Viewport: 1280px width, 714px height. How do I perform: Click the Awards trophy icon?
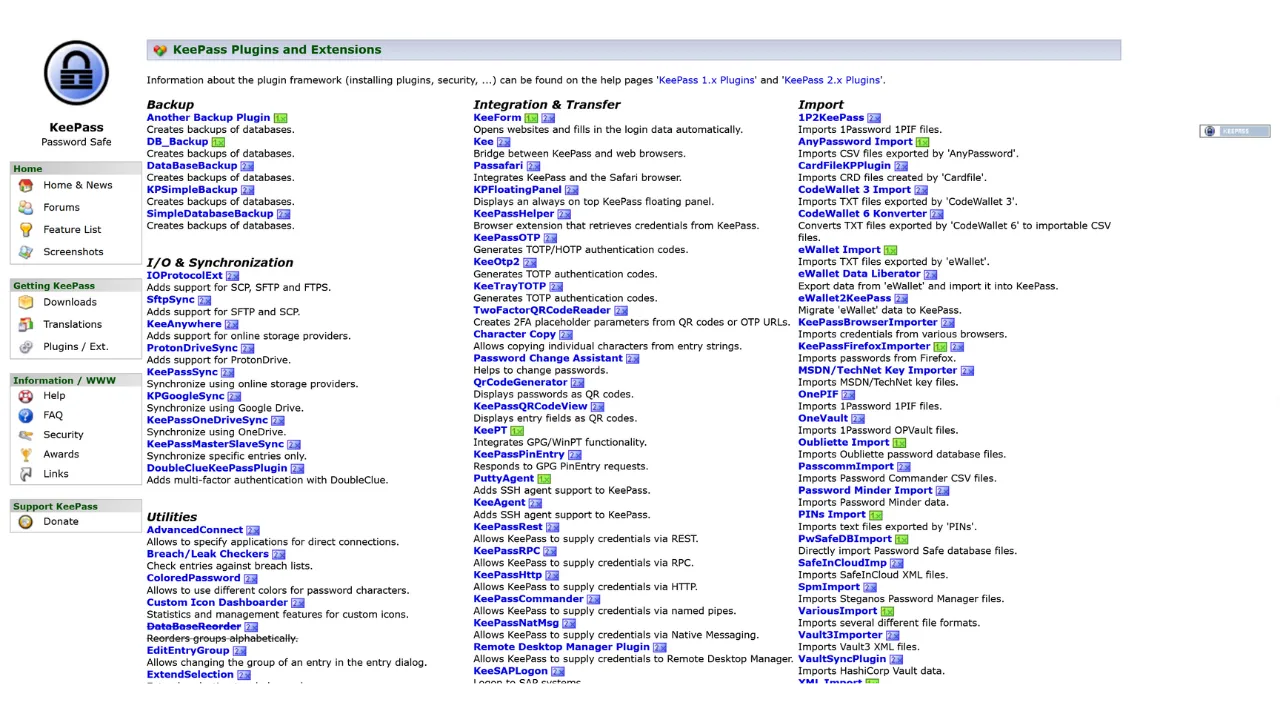[25, 454]
